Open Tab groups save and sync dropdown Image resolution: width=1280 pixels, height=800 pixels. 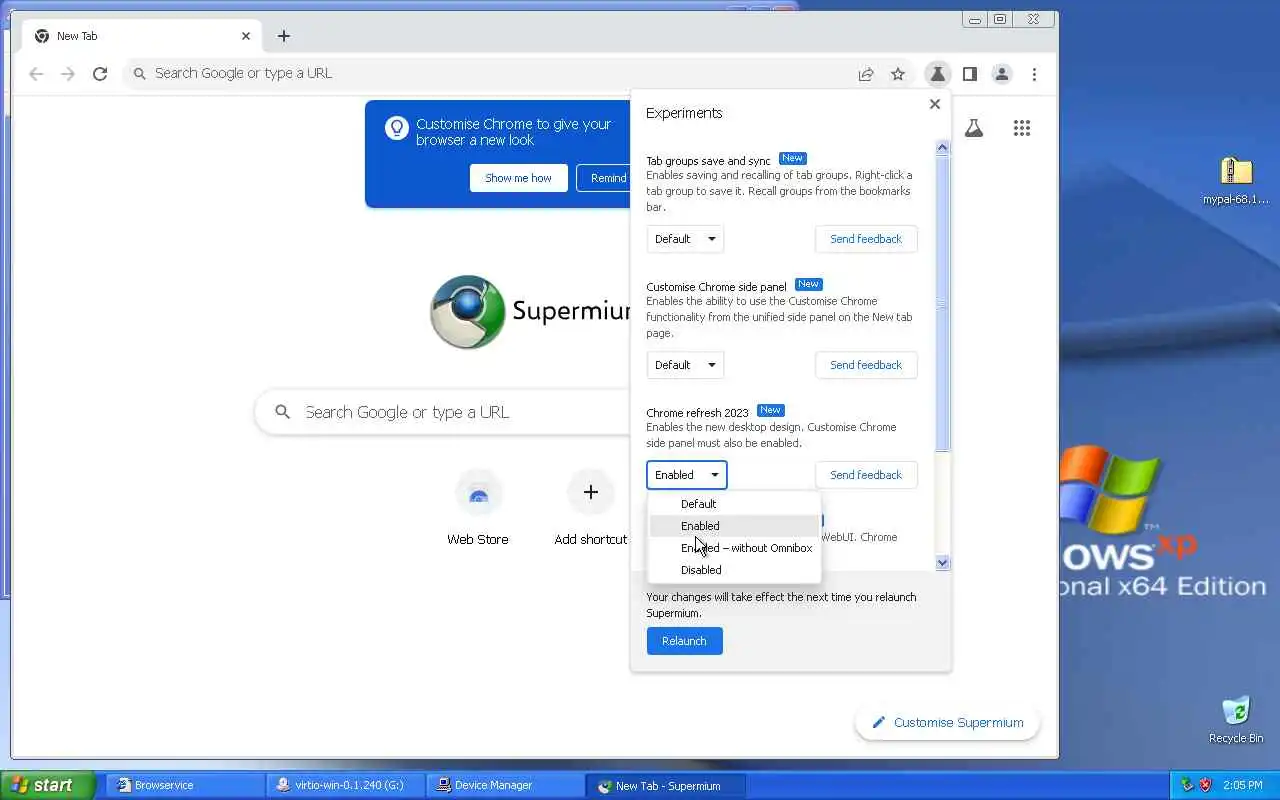pyautogui.click(x=685, y=239)
